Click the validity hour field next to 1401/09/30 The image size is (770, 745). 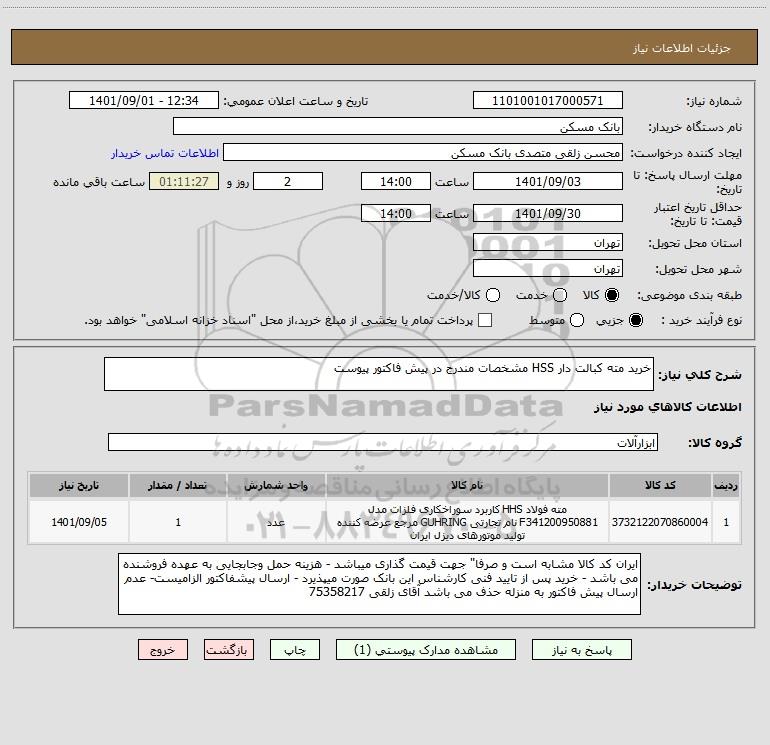396,213
